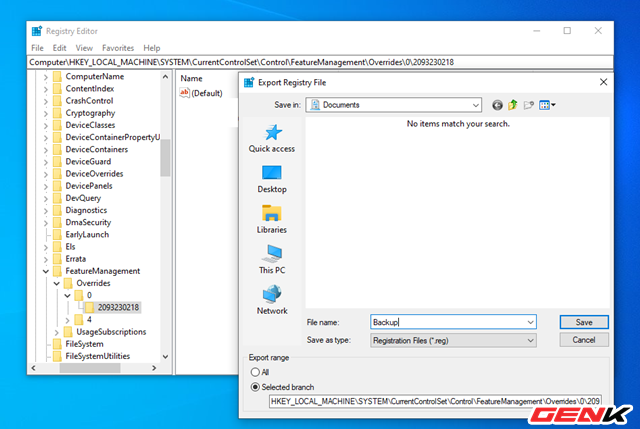Screen dimensions: 640x429
Task: Click the tree scroll left arrow
Action: (33, 368)
